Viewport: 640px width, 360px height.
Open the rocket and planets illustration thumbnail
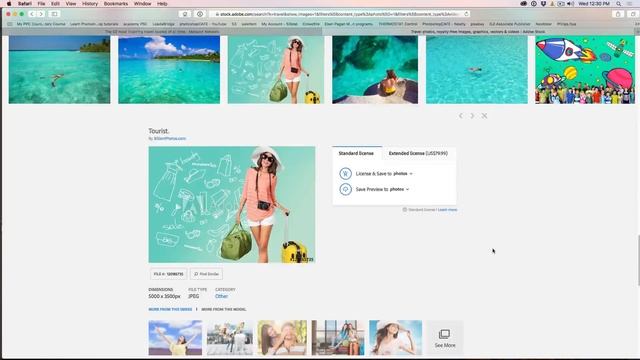[585, 69]
